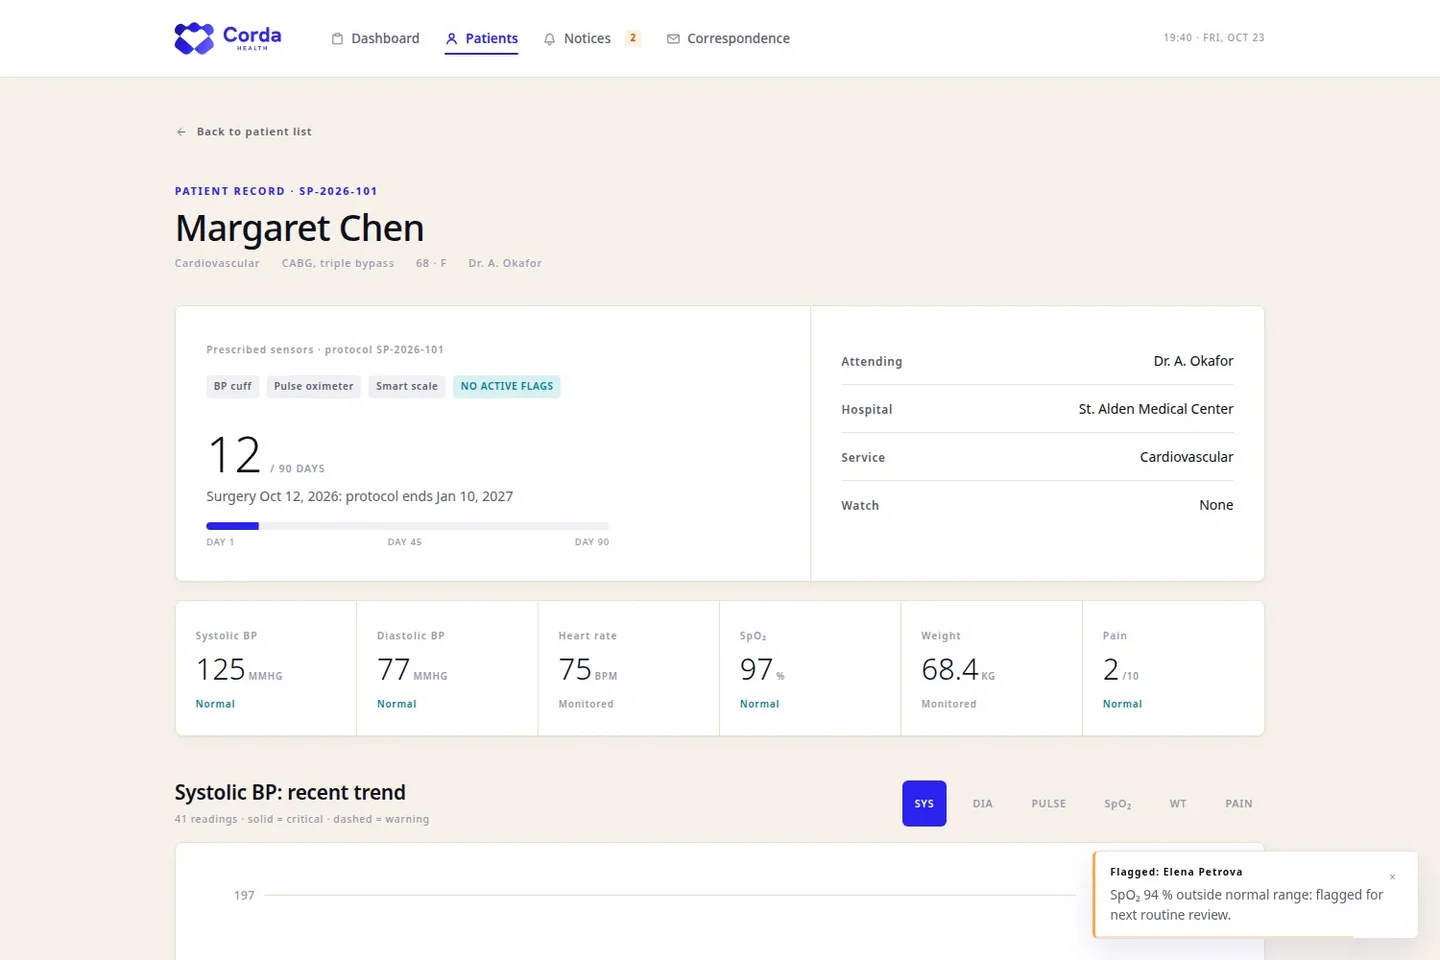Click the DAY 90 progress label

coord(592,542)
